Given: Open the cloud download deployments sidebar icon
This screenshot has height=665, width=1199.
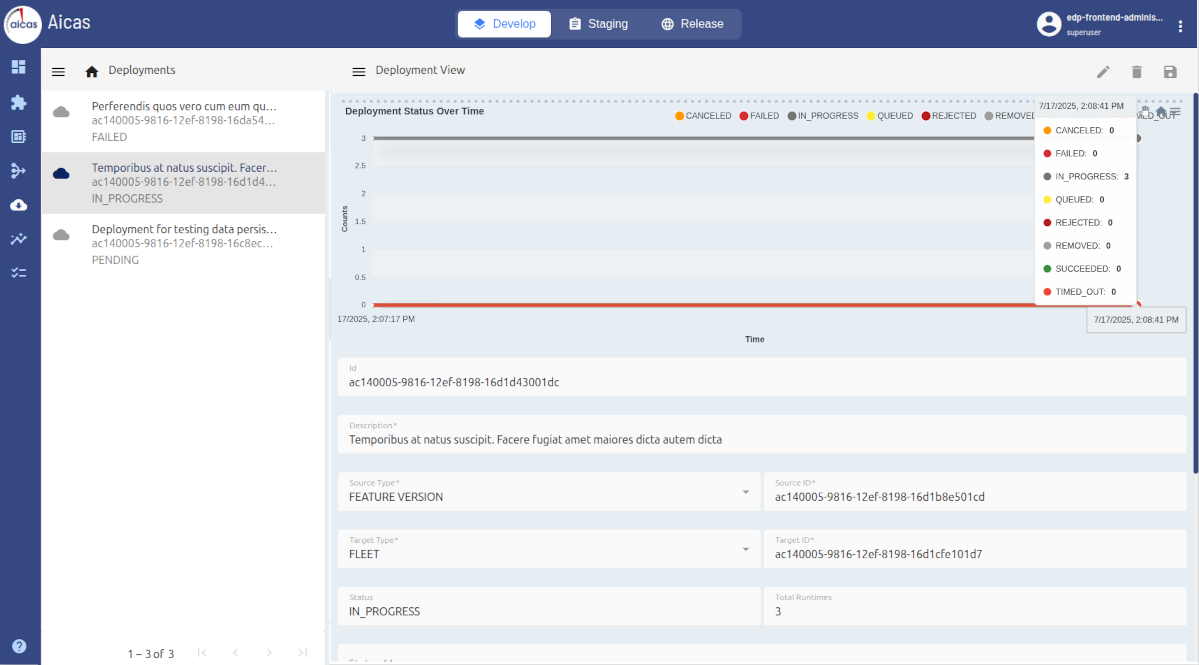Looking at the screenshot, I should click(18, 205).
